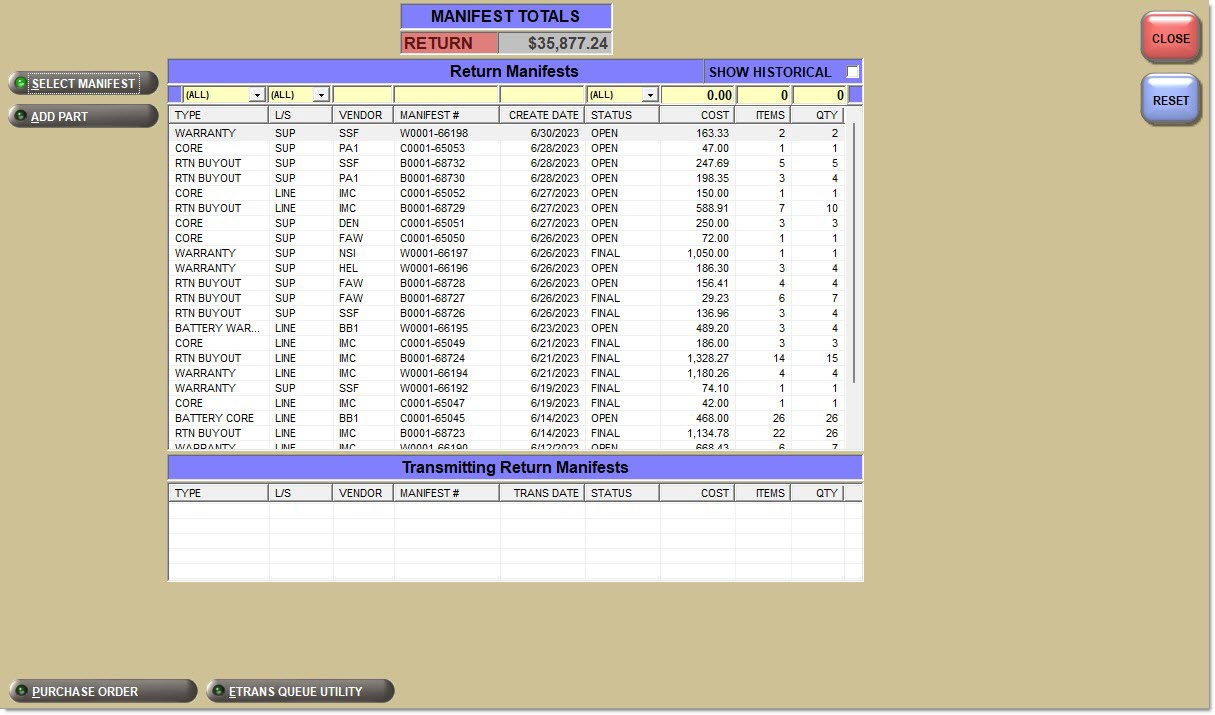Click the Vendor filter text field
The width and height of the screenshot is (1215, 715).
tap(362, 95)
